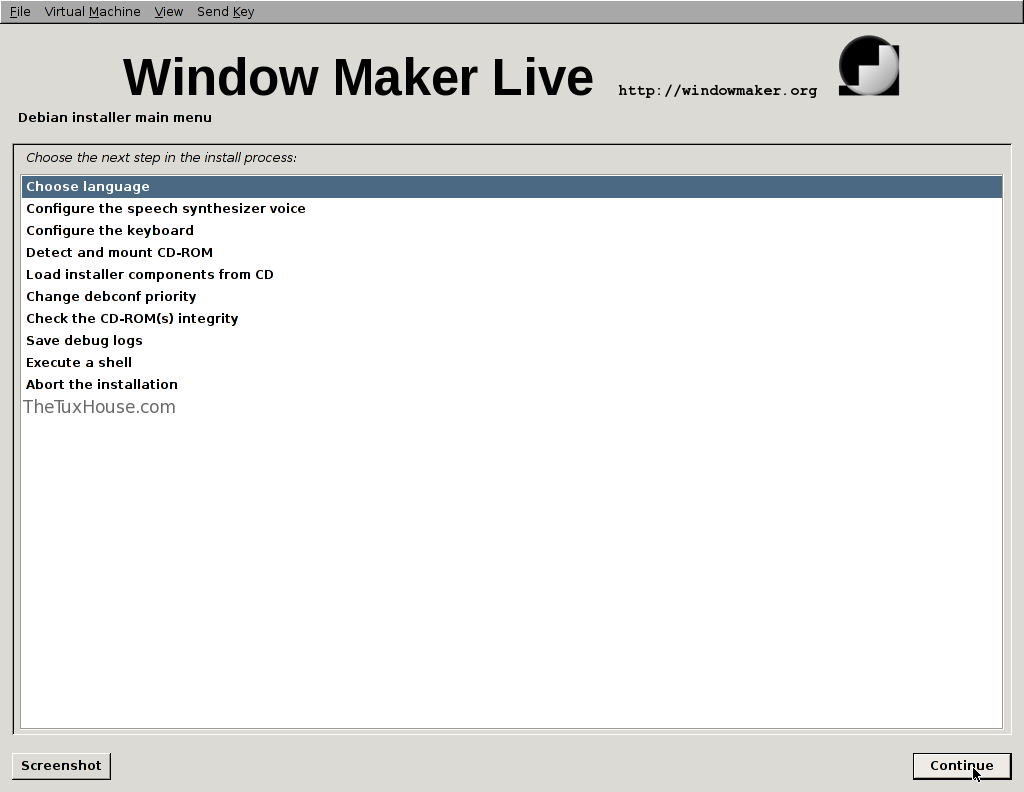Select Detect and mount CD-ROM
Image resolution: width=1024 pixels, height=792 pixels.
pos(512,253)
